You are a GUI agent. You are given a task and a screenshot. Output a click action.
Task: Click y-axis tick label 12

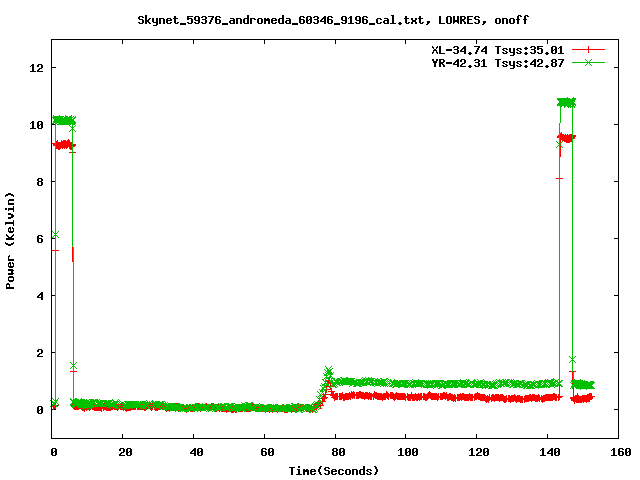36,68
